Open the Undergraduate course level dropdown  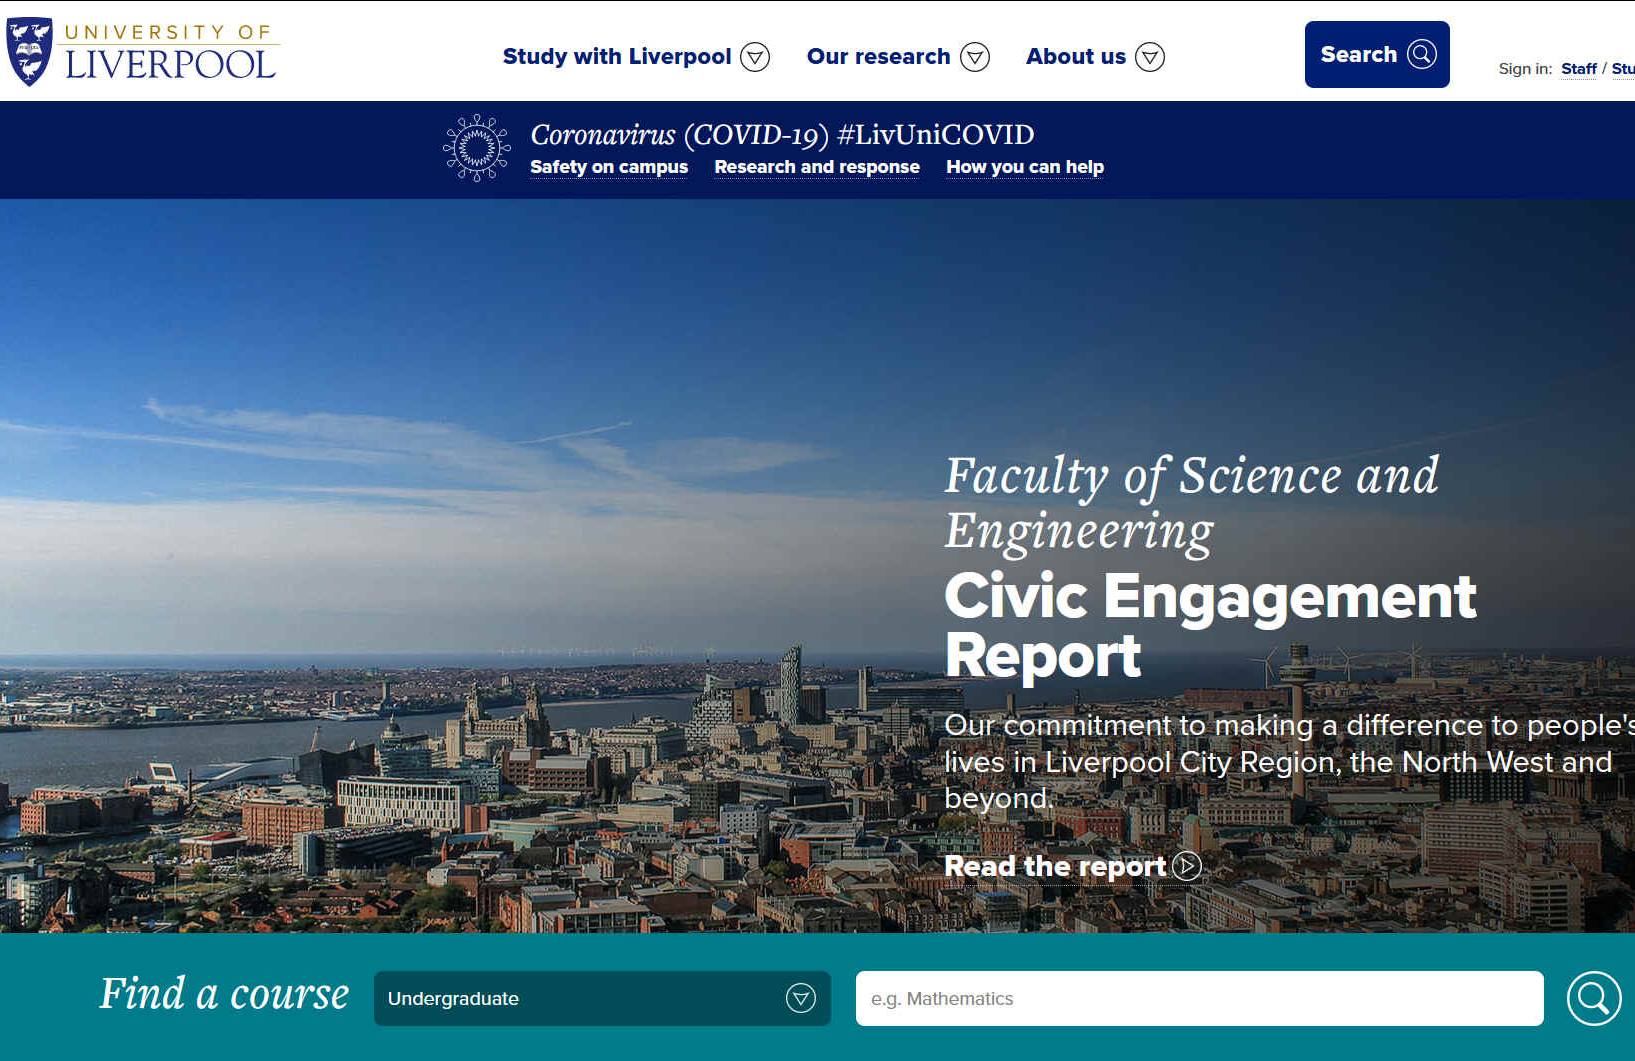click(602, 998)
